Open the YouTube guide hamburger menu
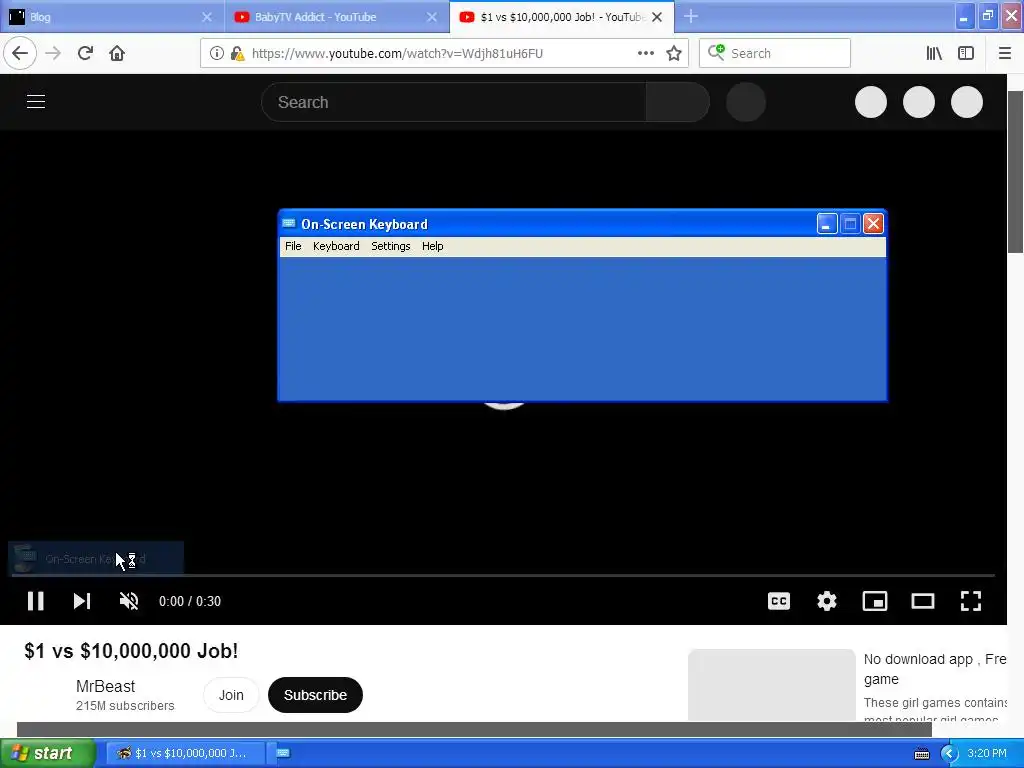This screenshot has width=1024, height=768. coord(36,102)
